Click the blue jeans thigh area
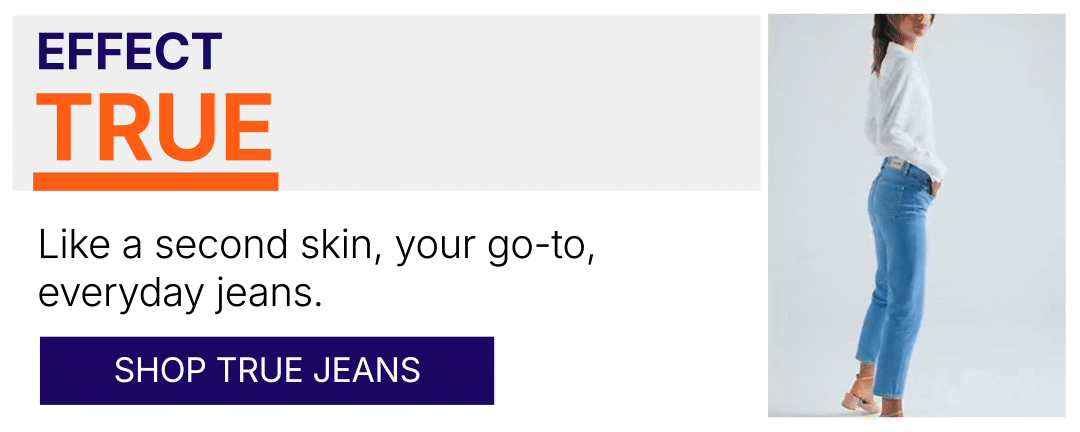Viewport: 1080px width, 432px height. click(x=895, y=240)
